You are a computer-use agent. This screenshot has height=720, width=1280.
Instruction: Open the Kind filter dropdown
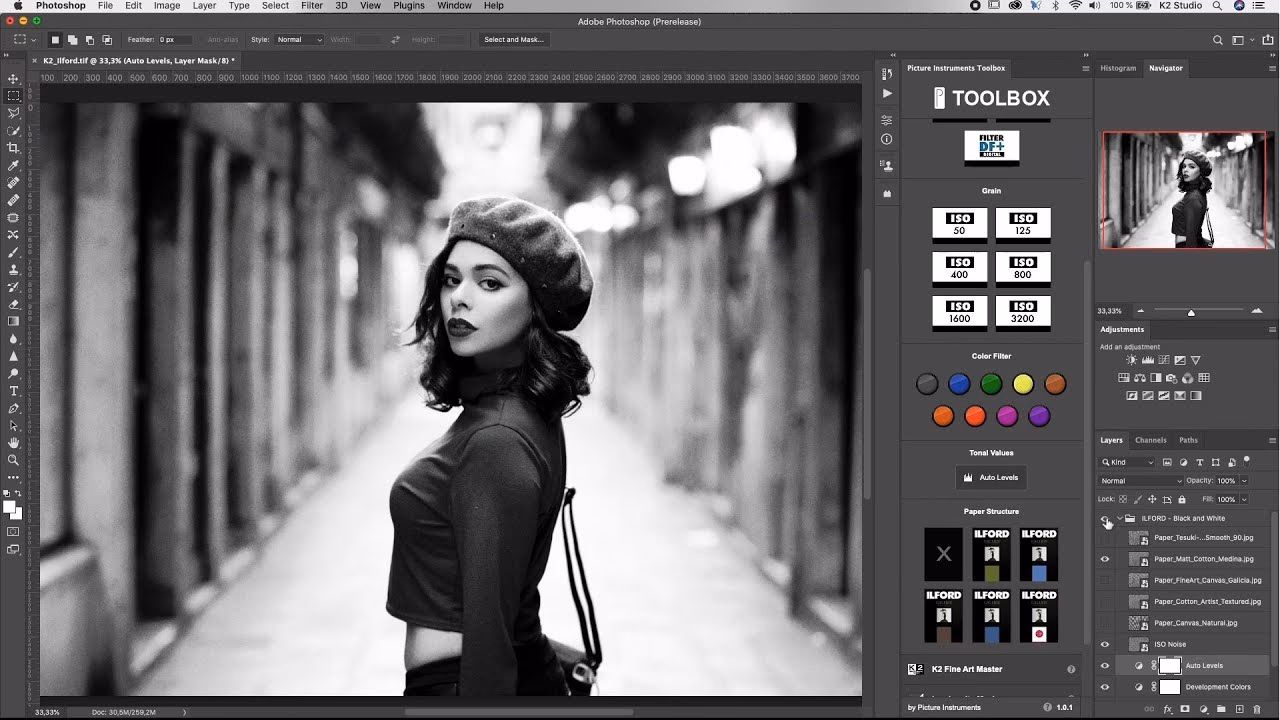tap(1127, 461)
